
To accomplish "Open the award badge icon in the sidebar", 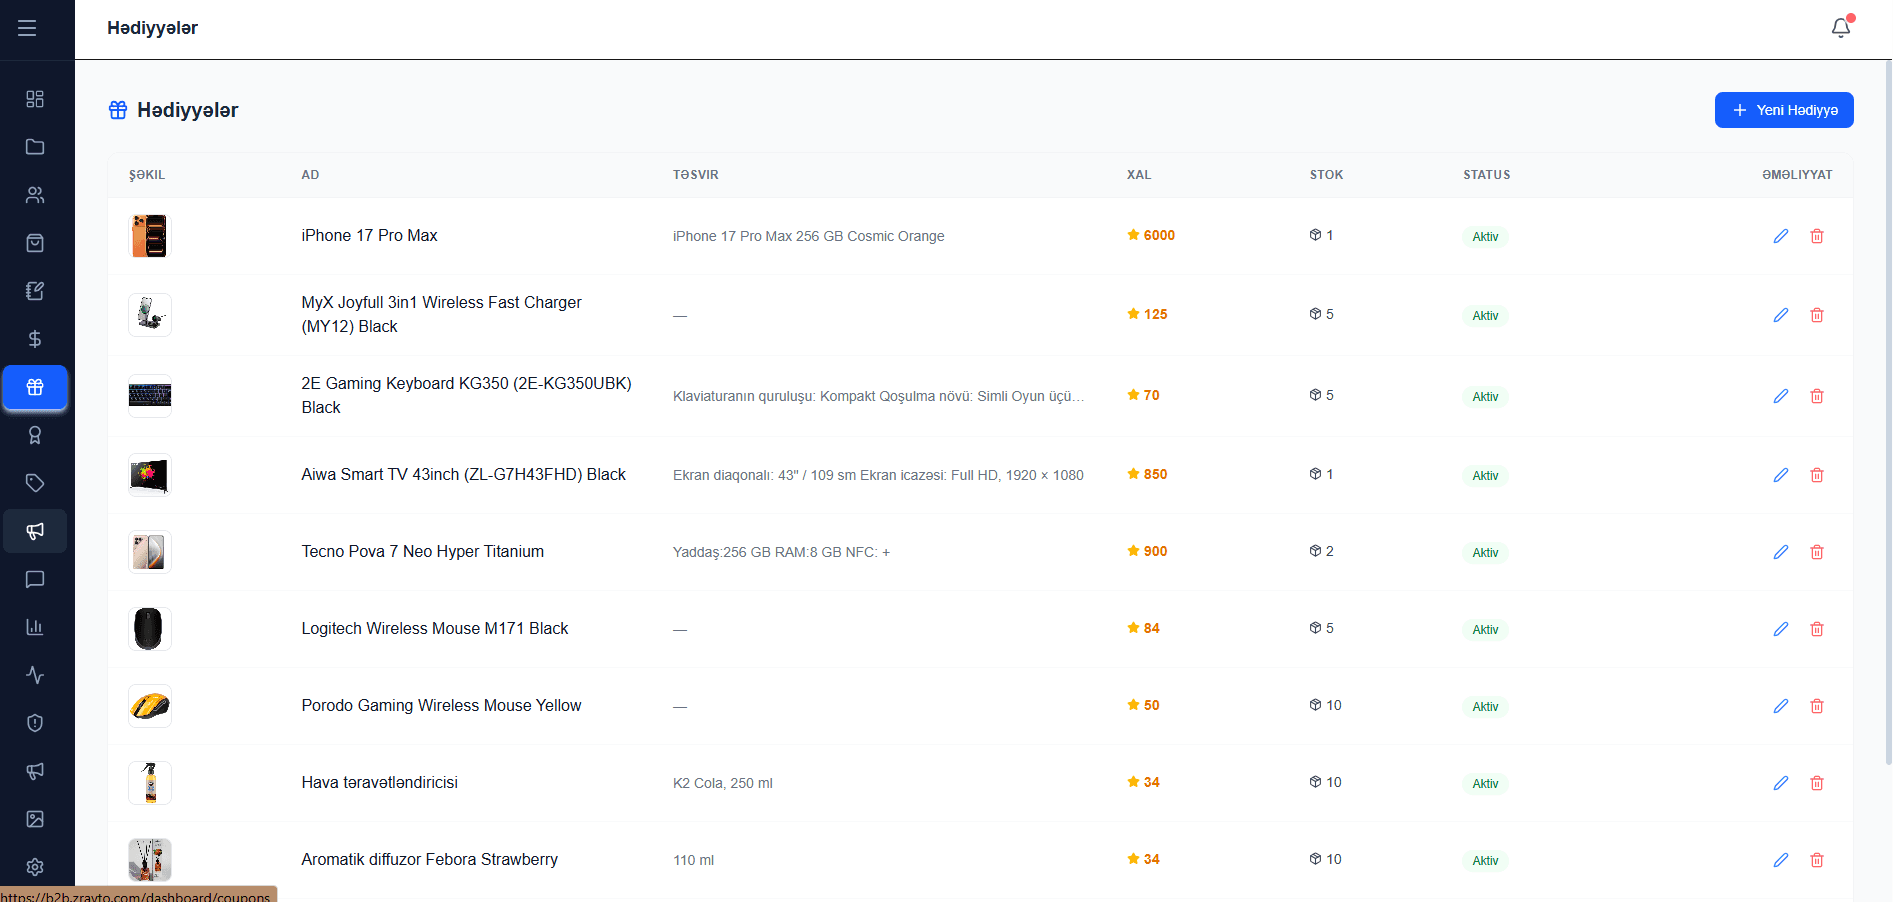I will [35, 435].
